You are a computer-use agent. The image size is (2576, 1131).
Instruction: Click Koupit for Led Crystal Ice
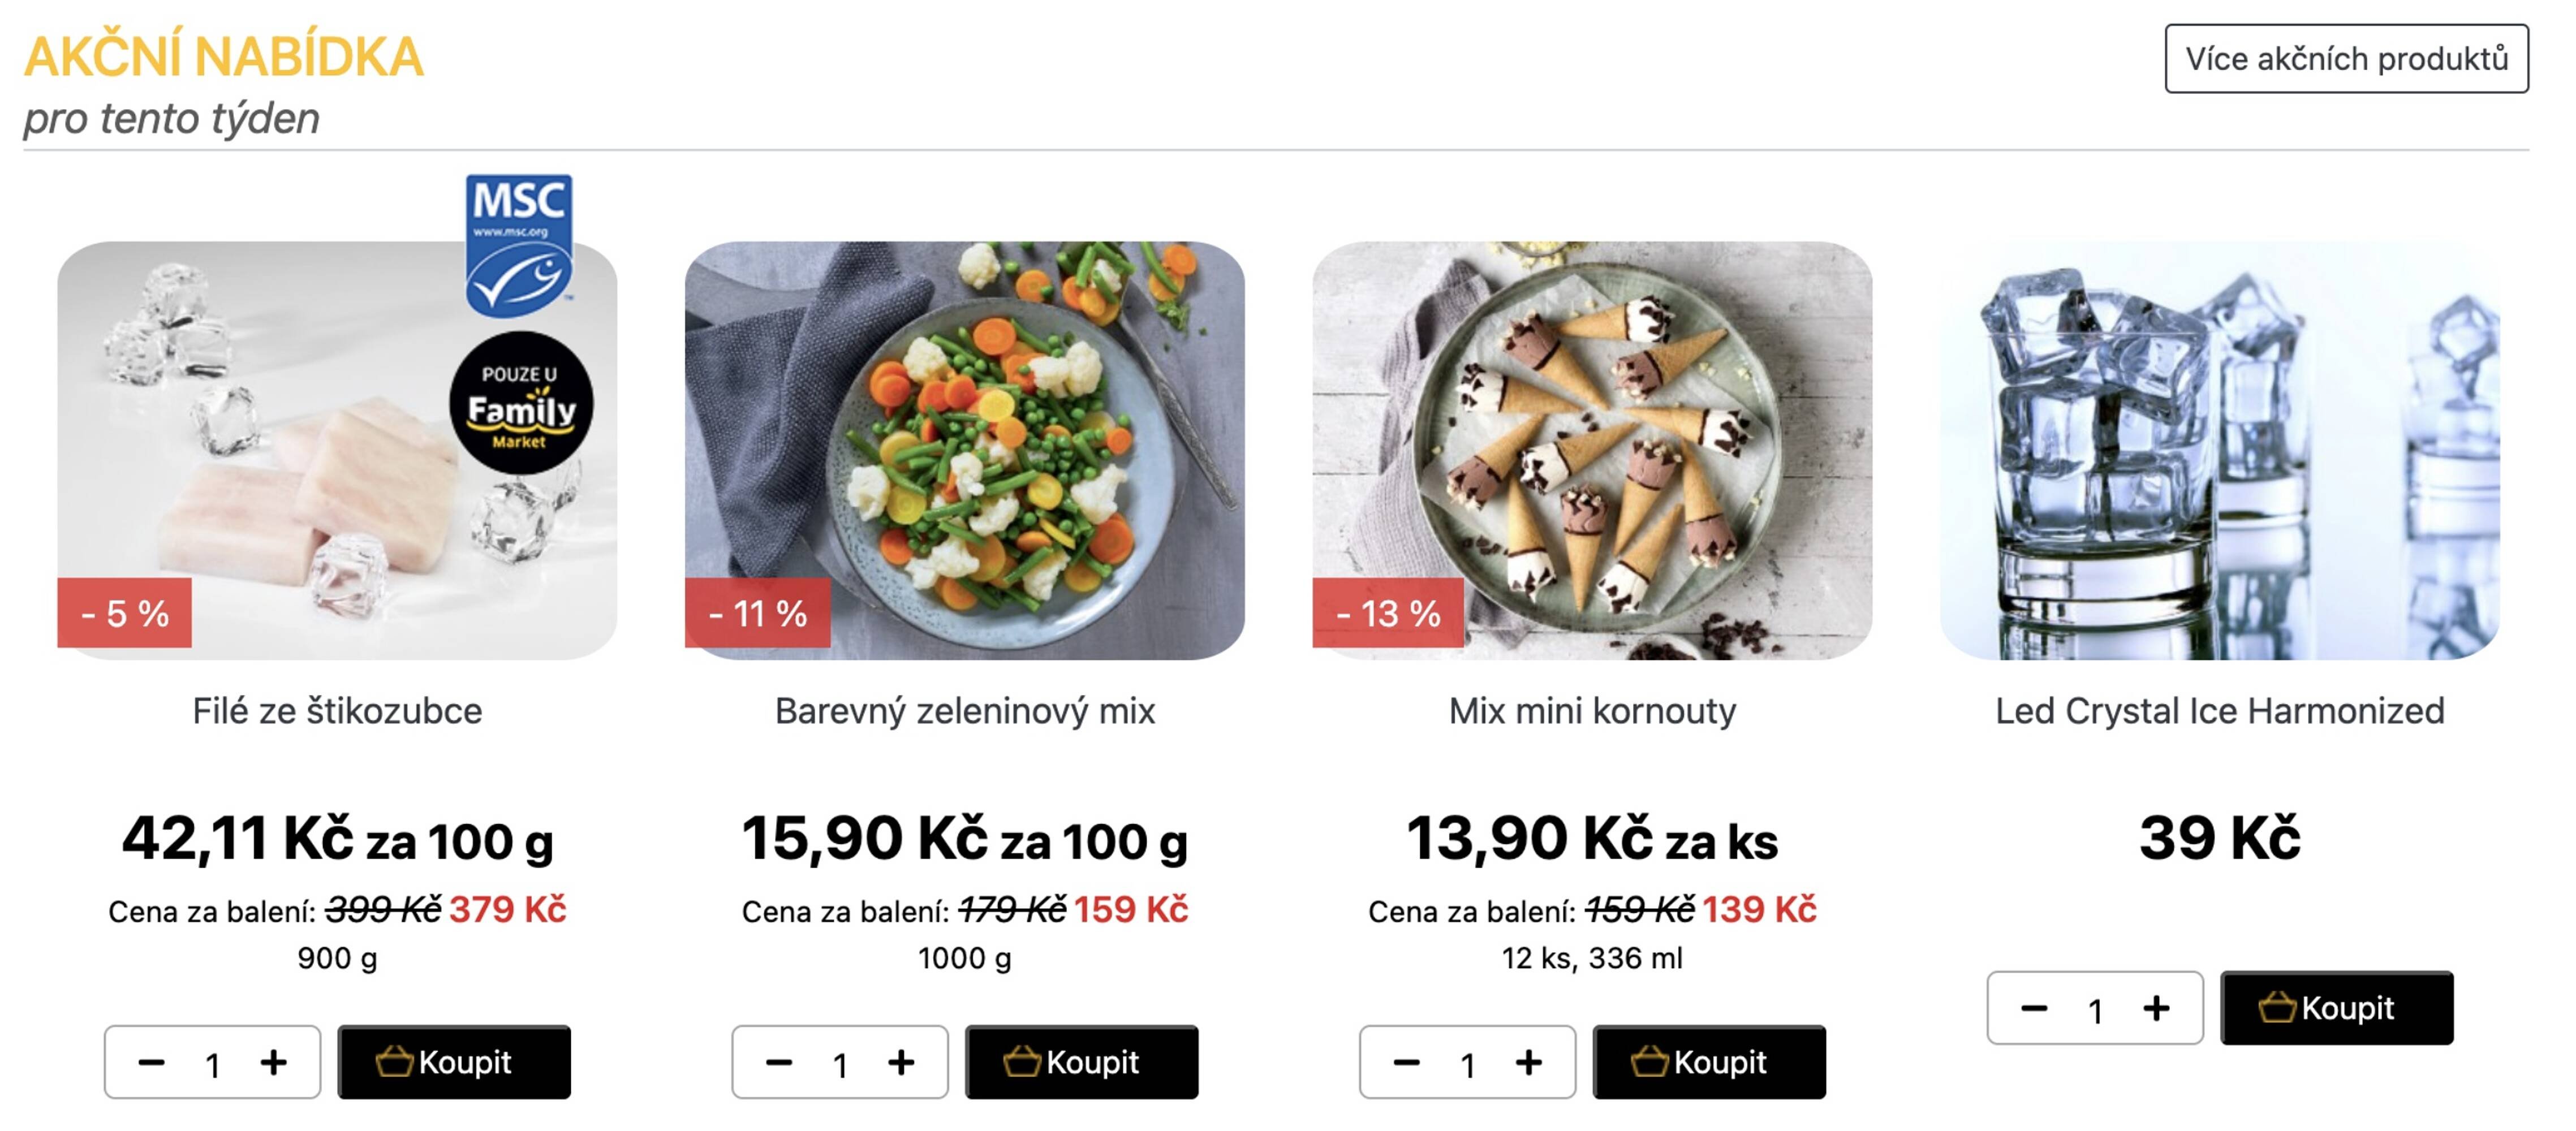click(2336, 1008)
